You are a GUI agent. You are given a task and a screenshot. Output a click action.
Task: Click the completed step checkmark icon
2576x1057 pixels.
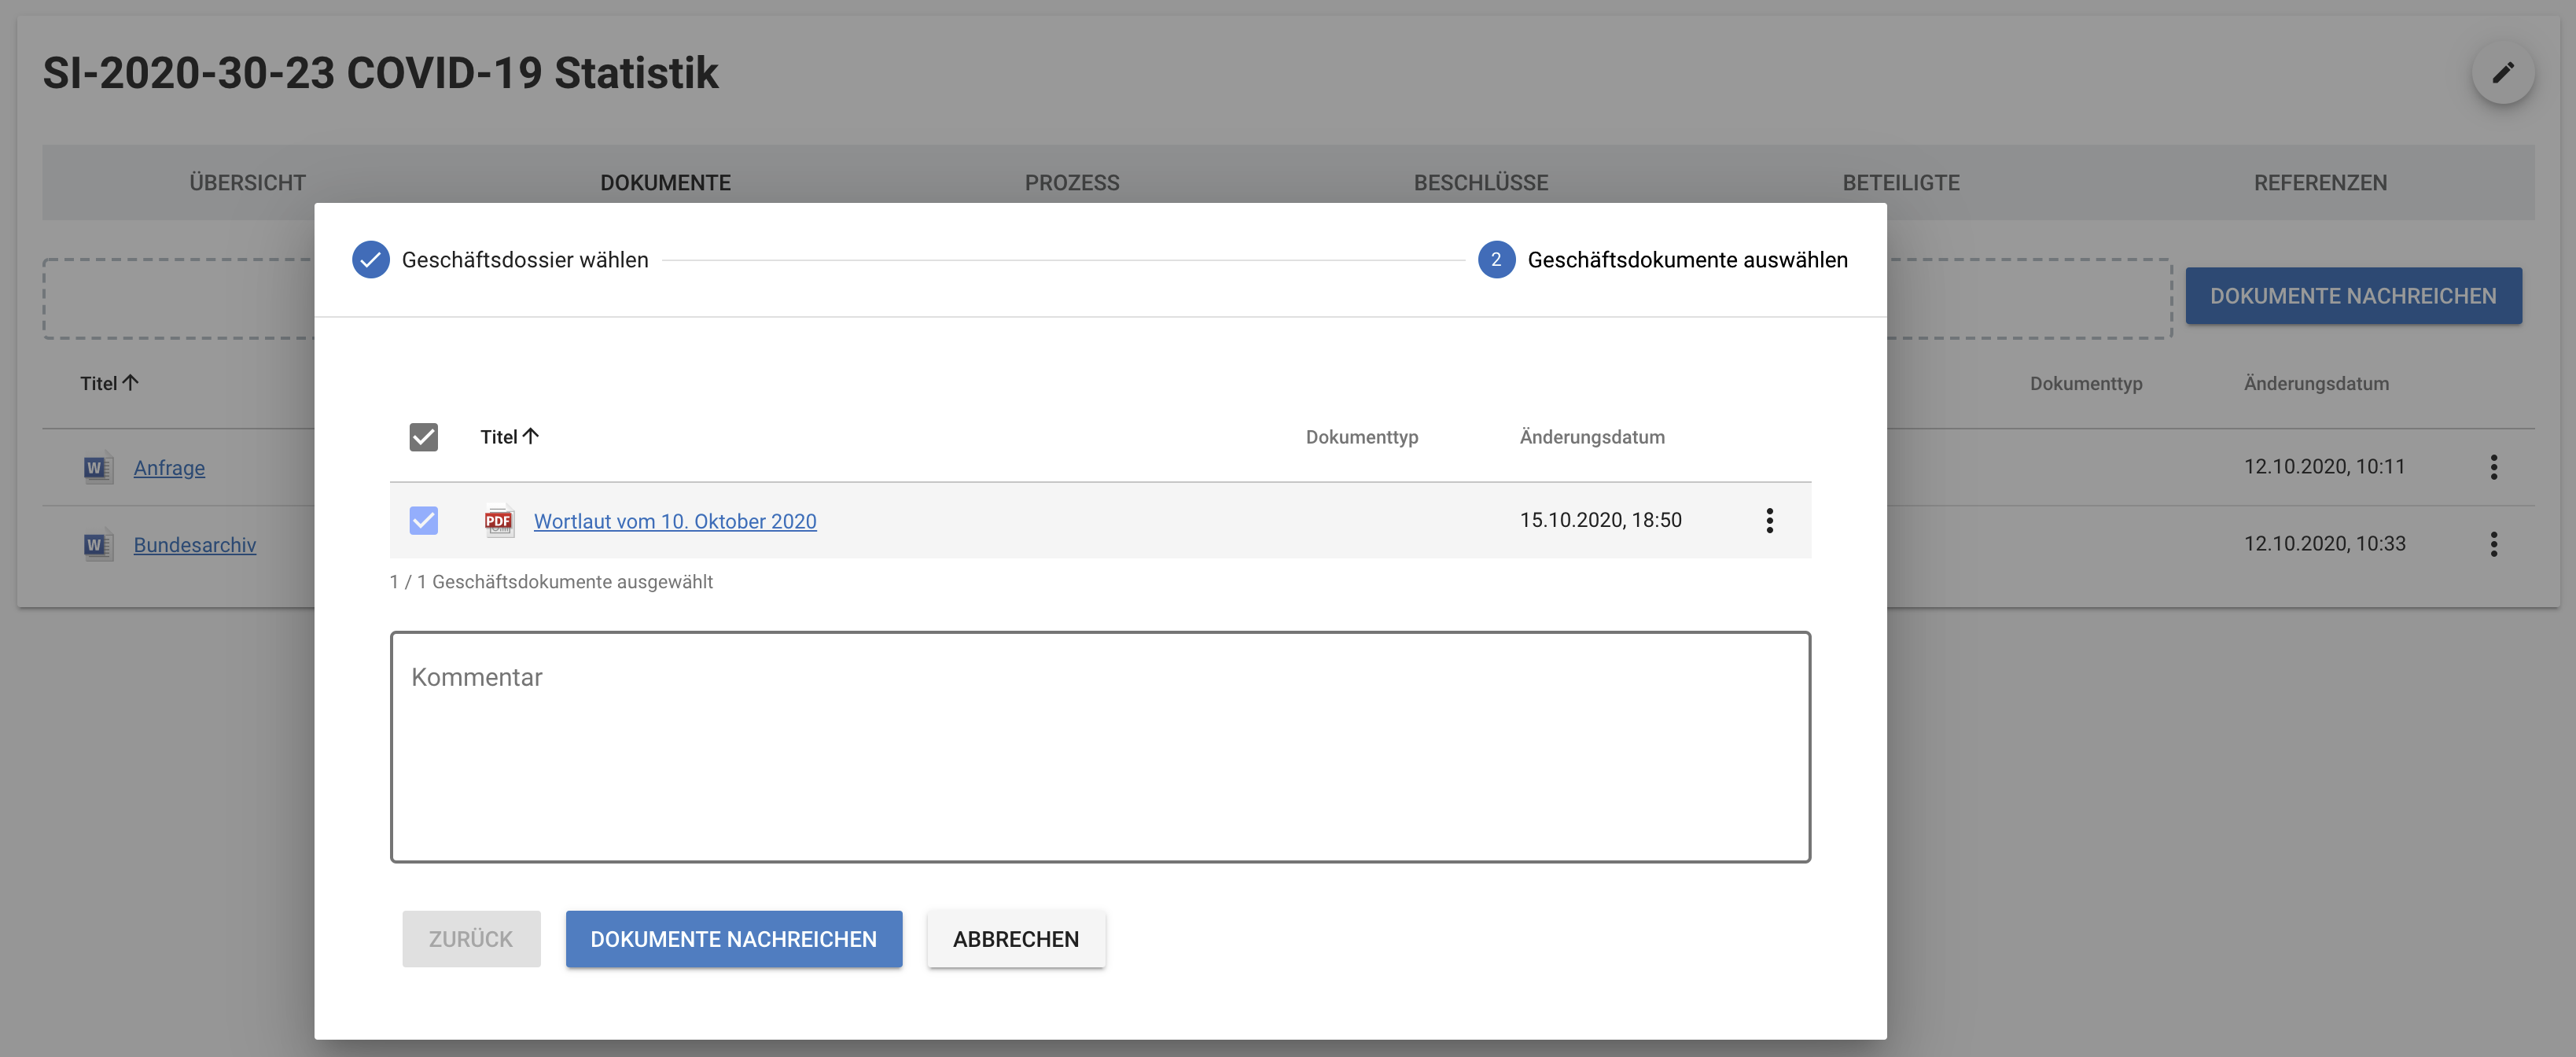coord(370,260)
